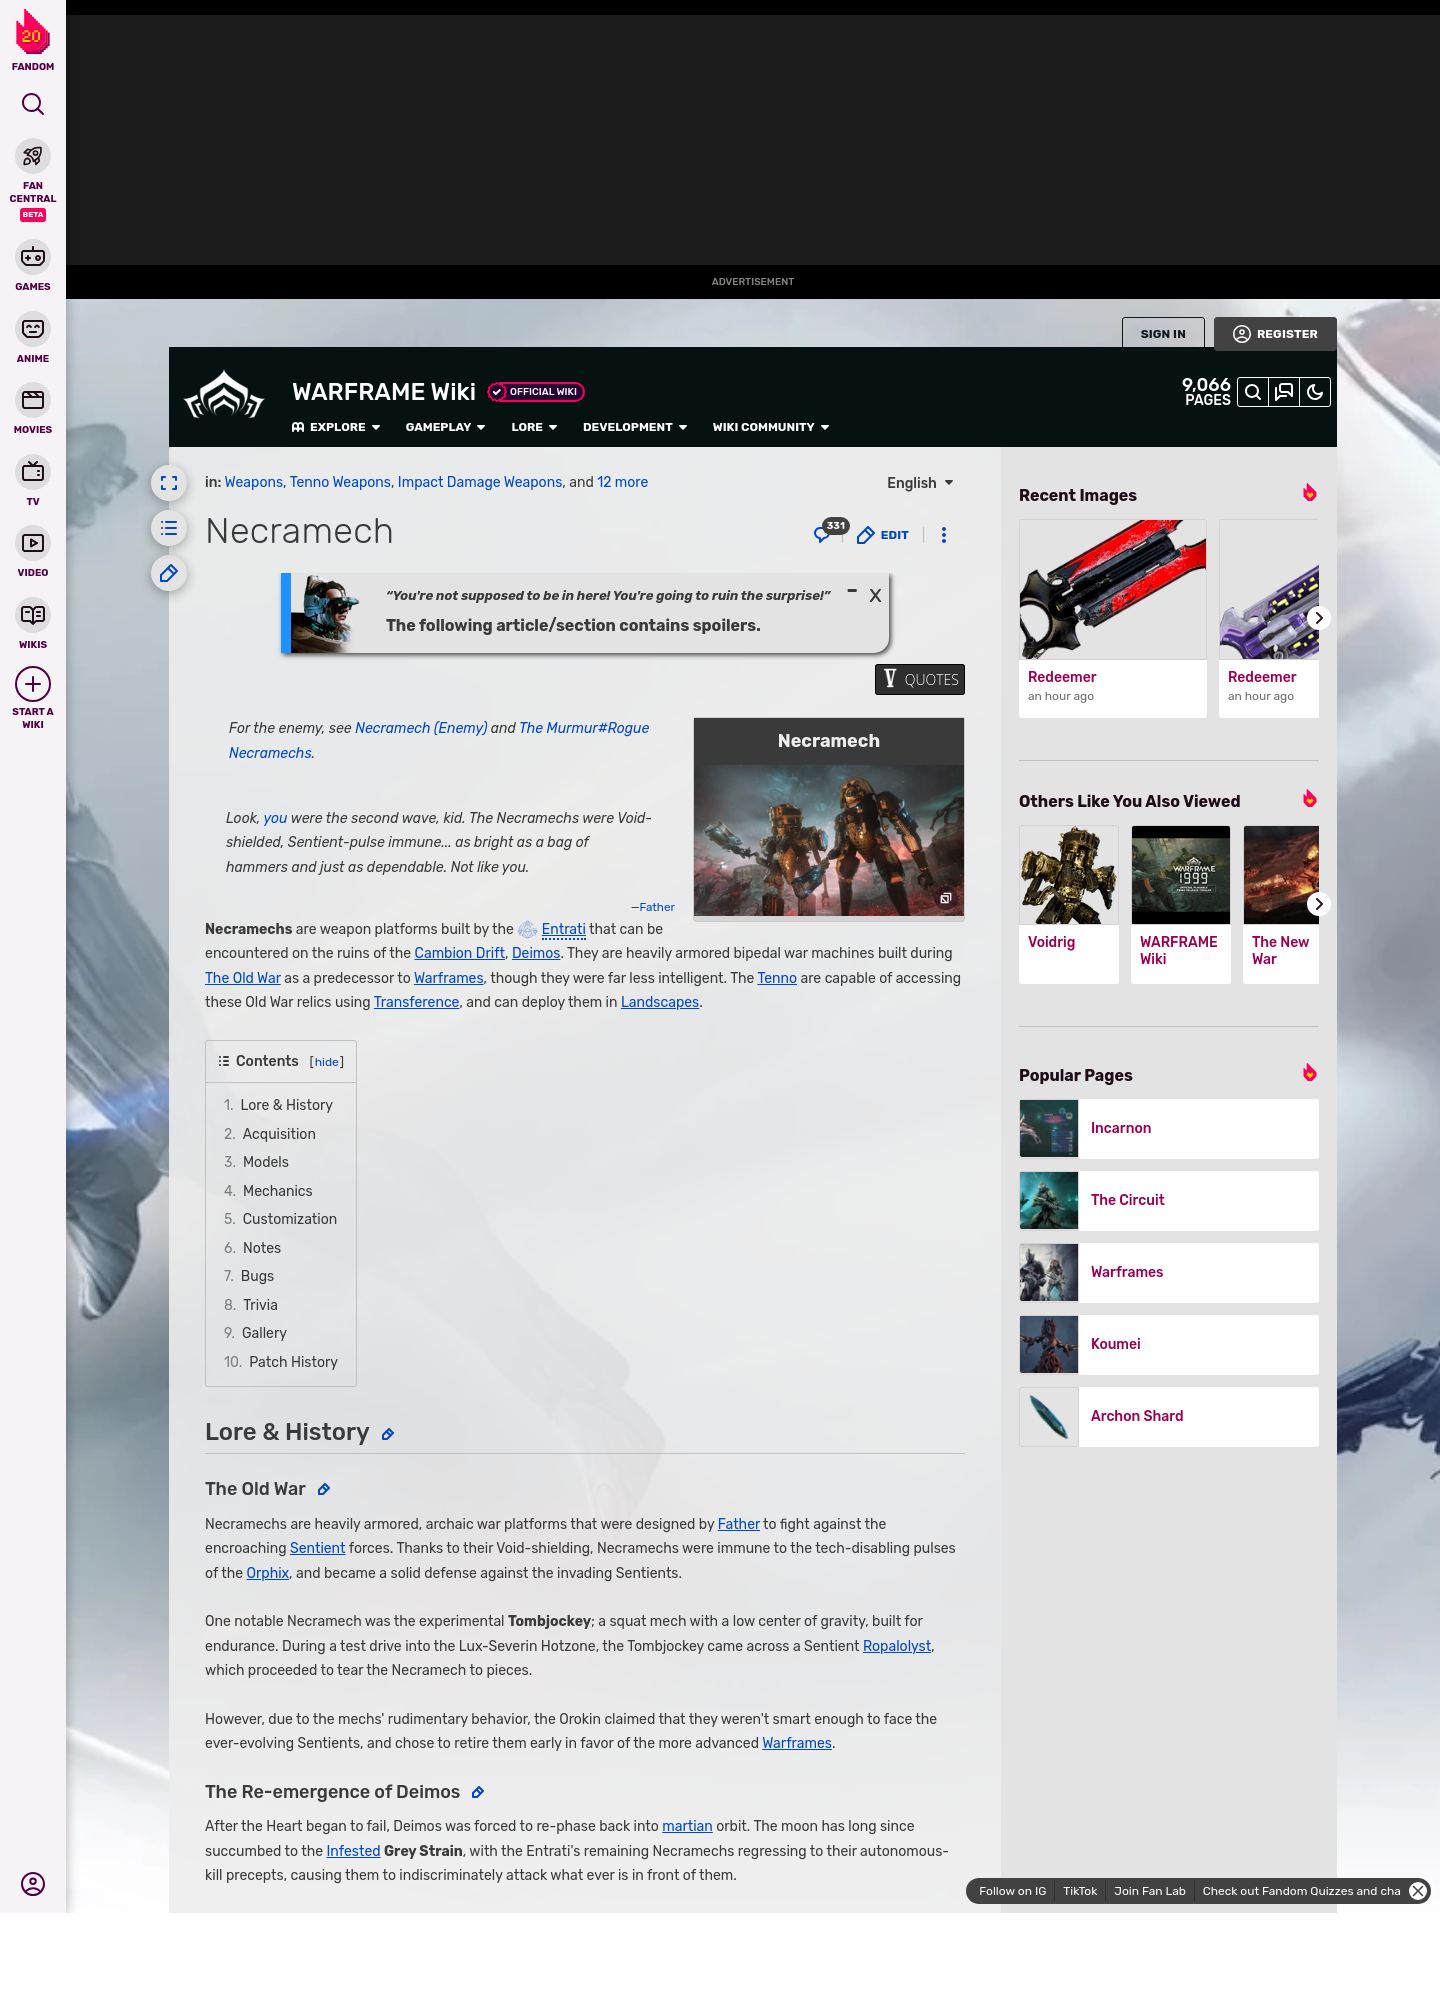
Task: Jump to Trivia in Contents
Action: [x=260, y=1305]
